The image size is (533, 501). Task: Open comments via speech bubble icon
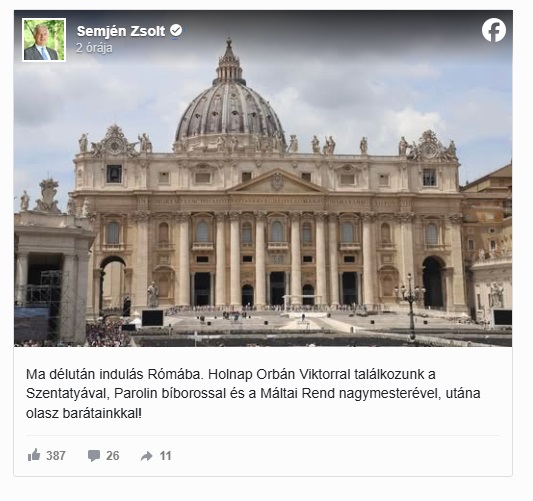pyautogui.click(x=94, y=455)
